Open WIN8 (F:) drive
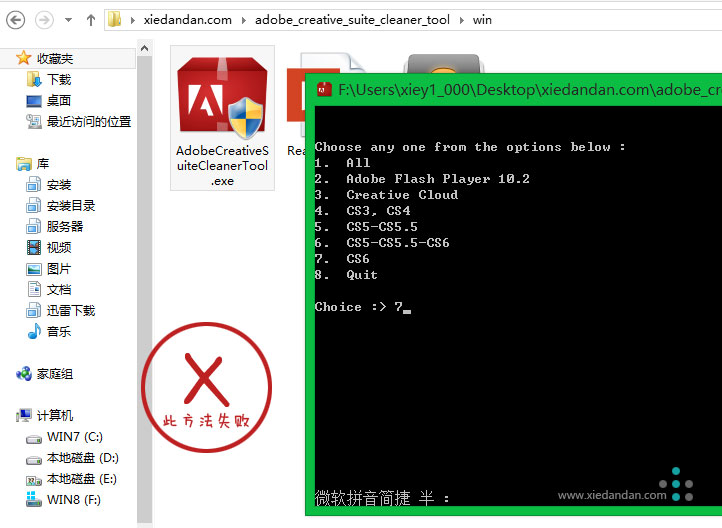This screenshot has width=722, height=528. [x=74, y=499]
